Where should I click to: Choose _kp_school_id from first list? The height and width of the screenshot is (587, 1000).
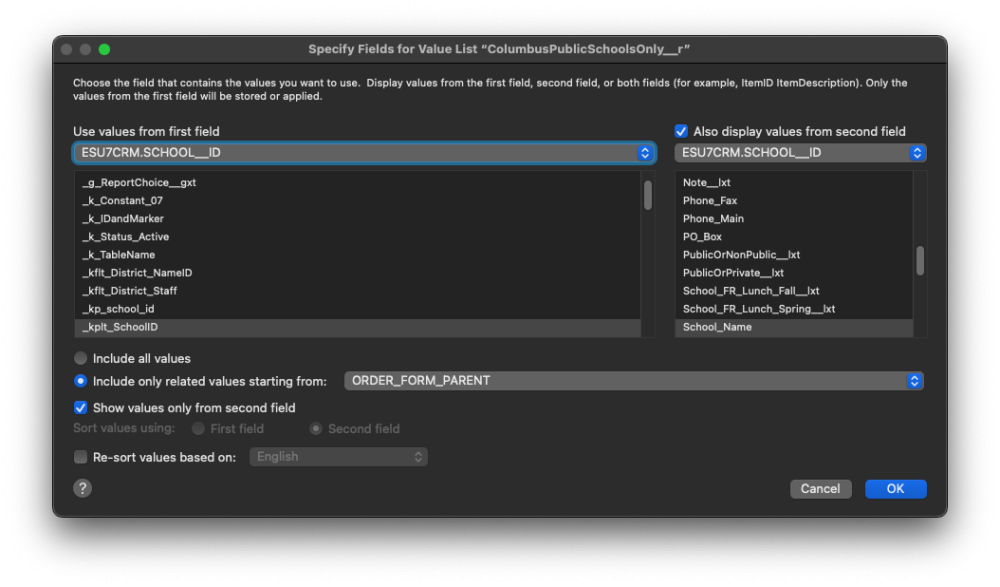118,309
